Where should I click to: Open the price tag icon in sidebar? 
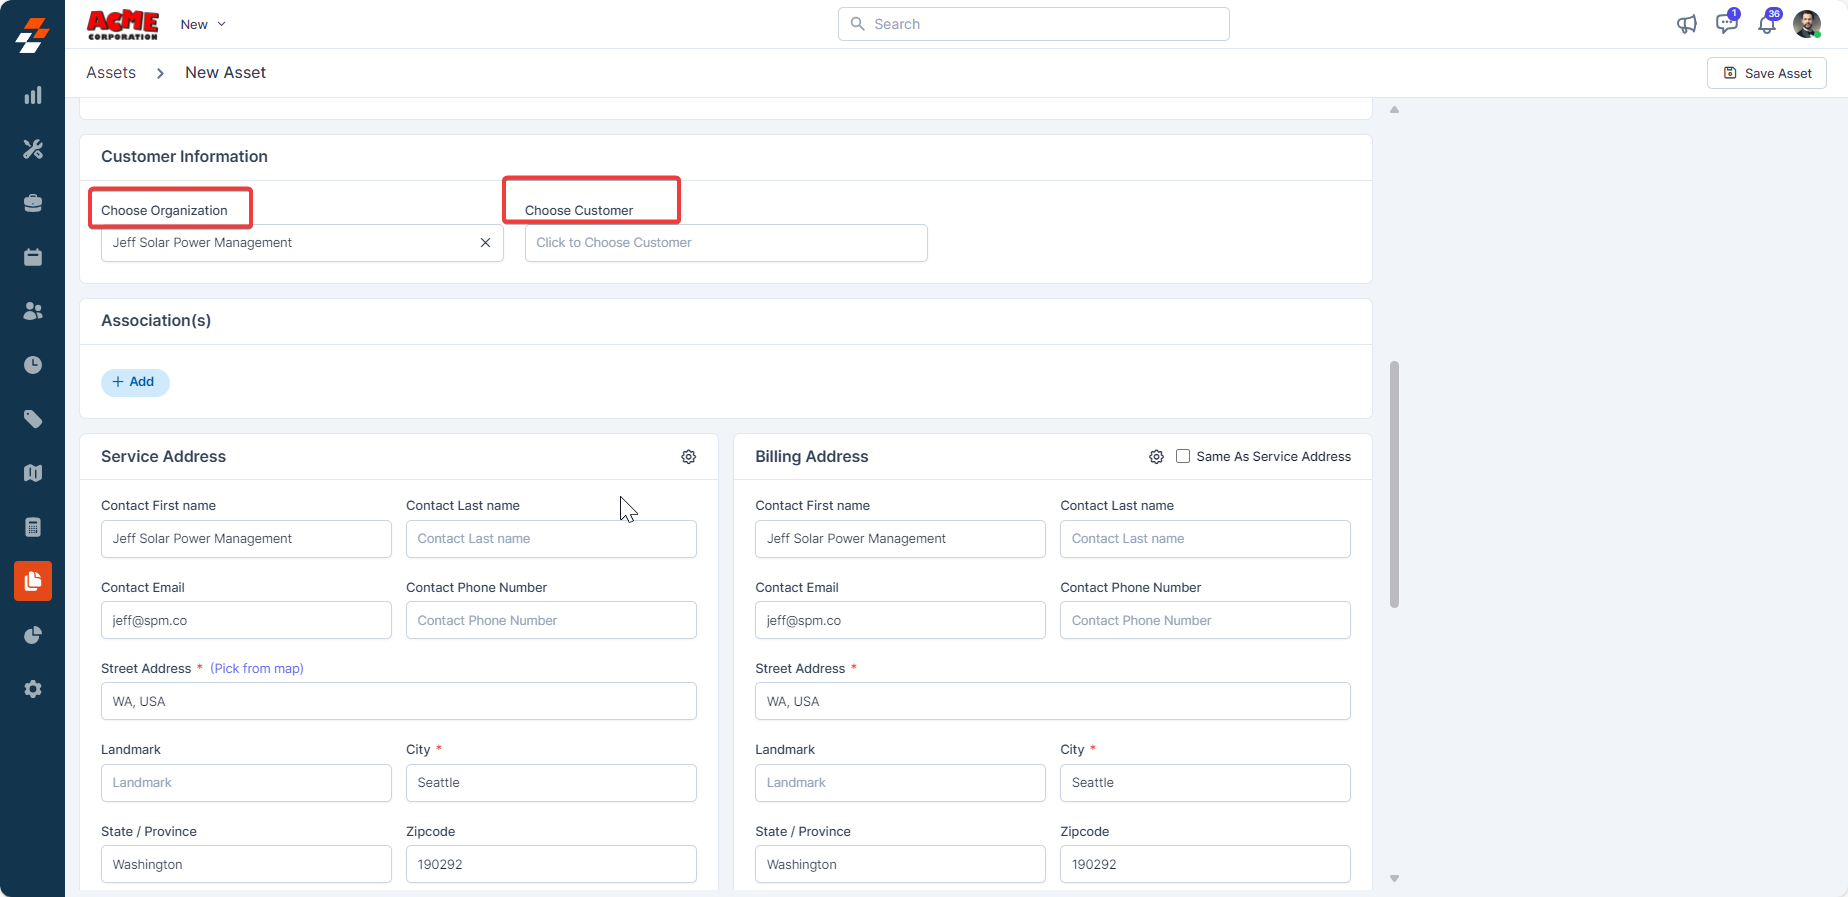(33, 419)
